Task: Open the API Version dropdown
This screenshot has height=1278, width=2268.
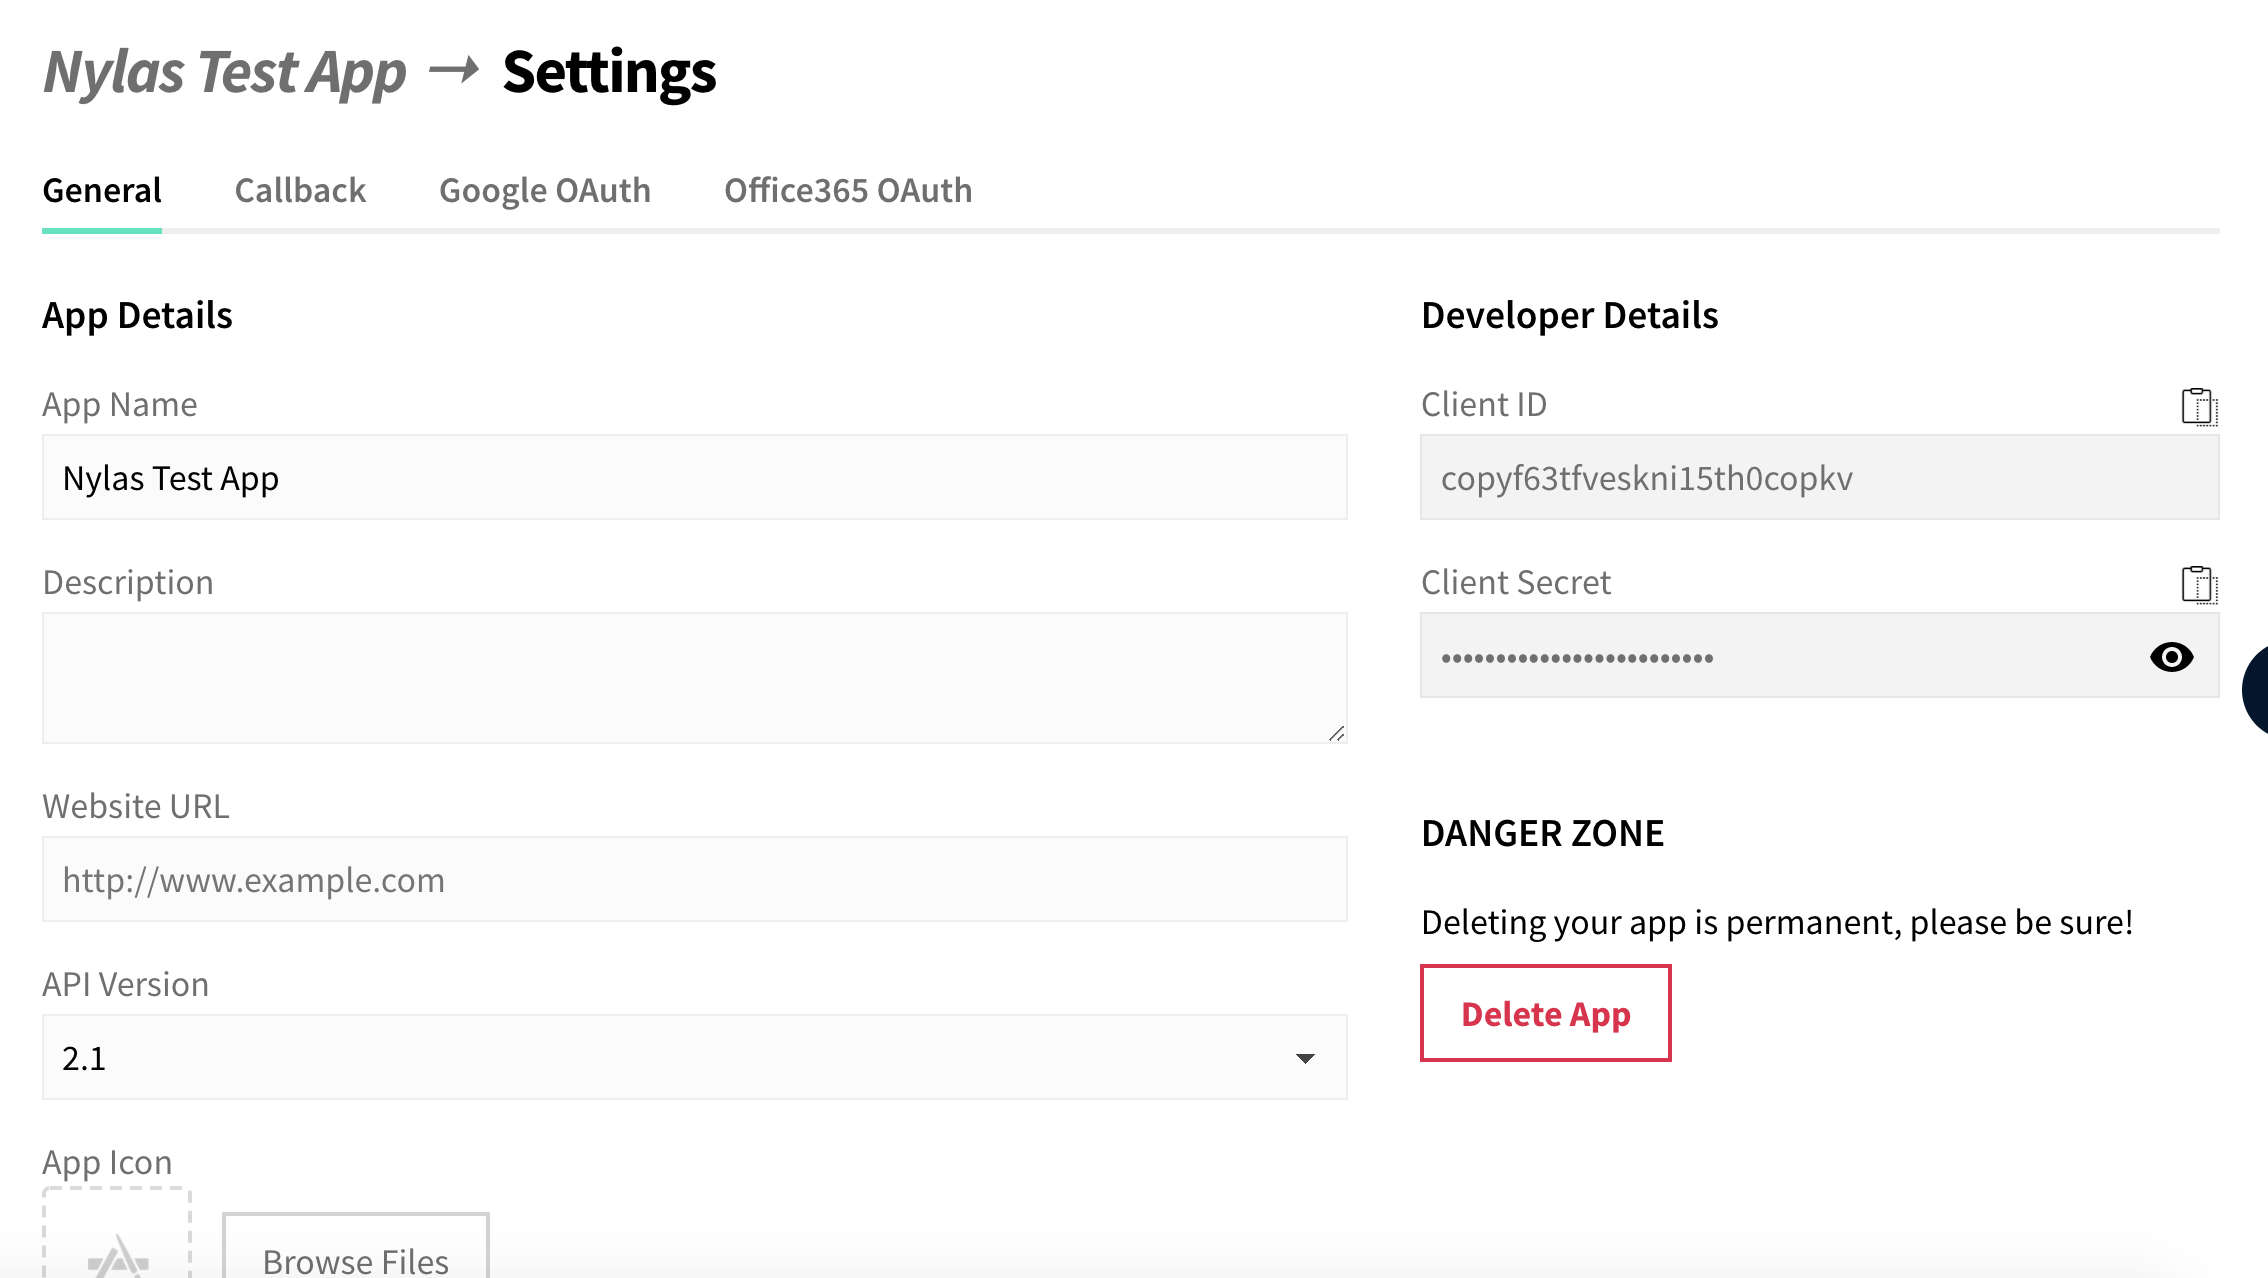Action: 694,1057
